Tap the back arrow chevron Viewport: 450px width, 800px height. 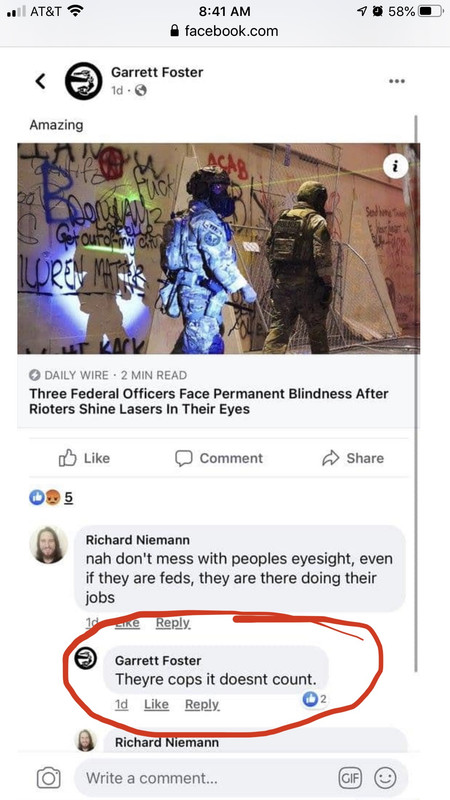click(40, 81)
